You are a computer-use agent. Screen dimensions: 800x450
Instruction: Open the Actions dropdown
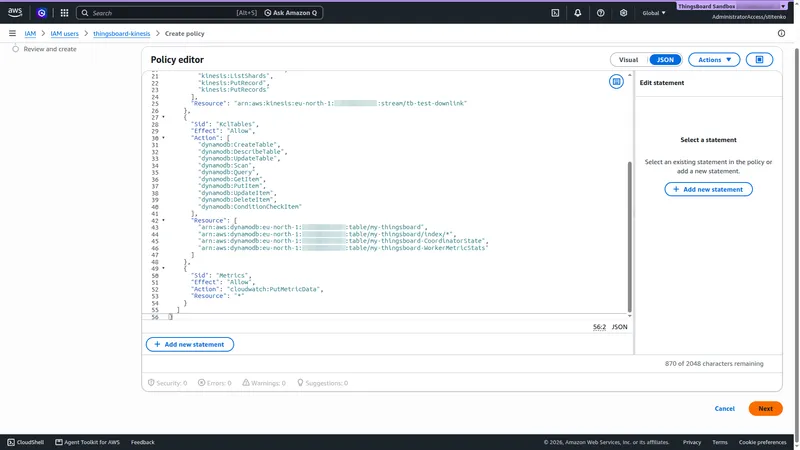pos(714,60)
